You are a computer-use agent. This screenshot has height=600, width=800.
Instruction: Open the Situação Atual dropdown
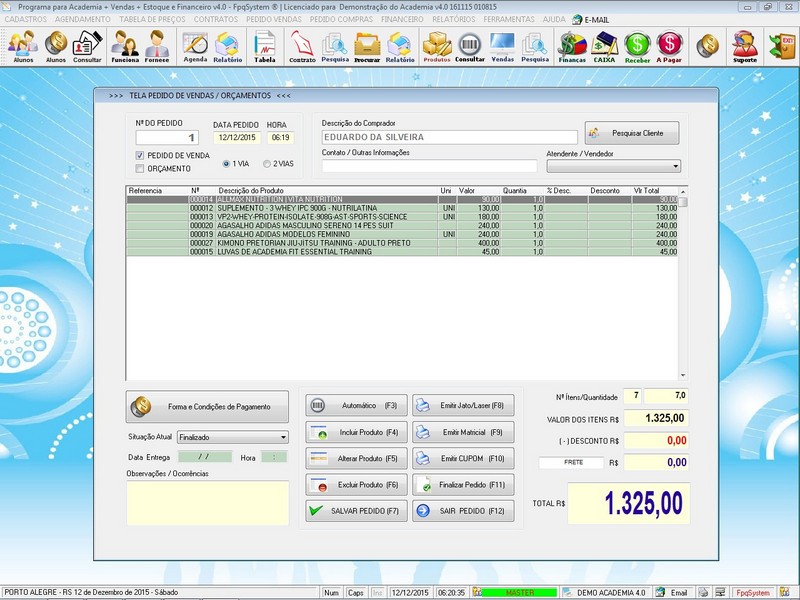283,437
